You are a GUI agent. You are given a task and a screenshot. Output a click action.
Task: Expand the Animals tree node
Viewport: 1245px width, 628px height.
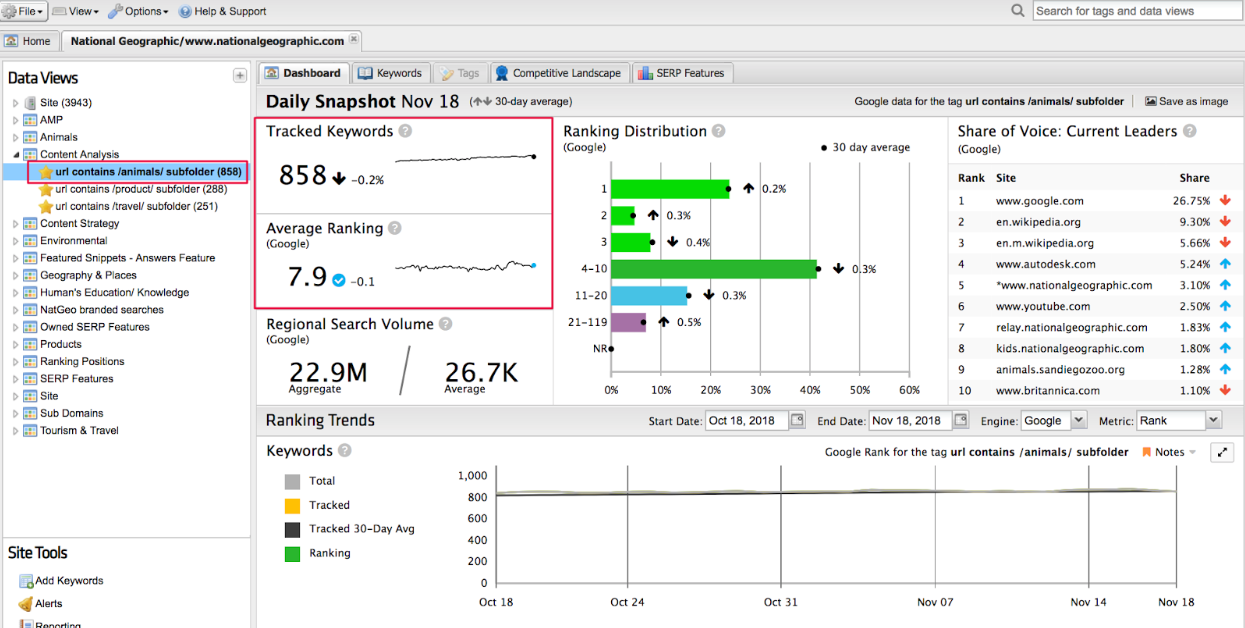click(x=15, y=138)
